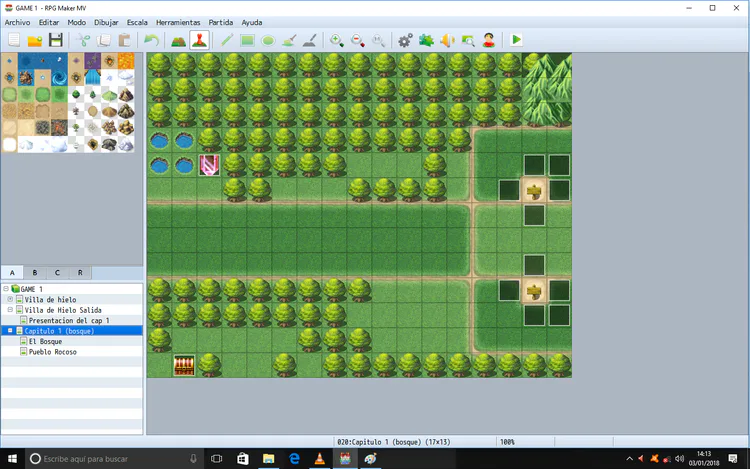Image resolution: width=750 pixels, height=469 pixels.
Task: Open VLC media player from the taskbar
Action: pyautogui.click(x=320, y=459)
